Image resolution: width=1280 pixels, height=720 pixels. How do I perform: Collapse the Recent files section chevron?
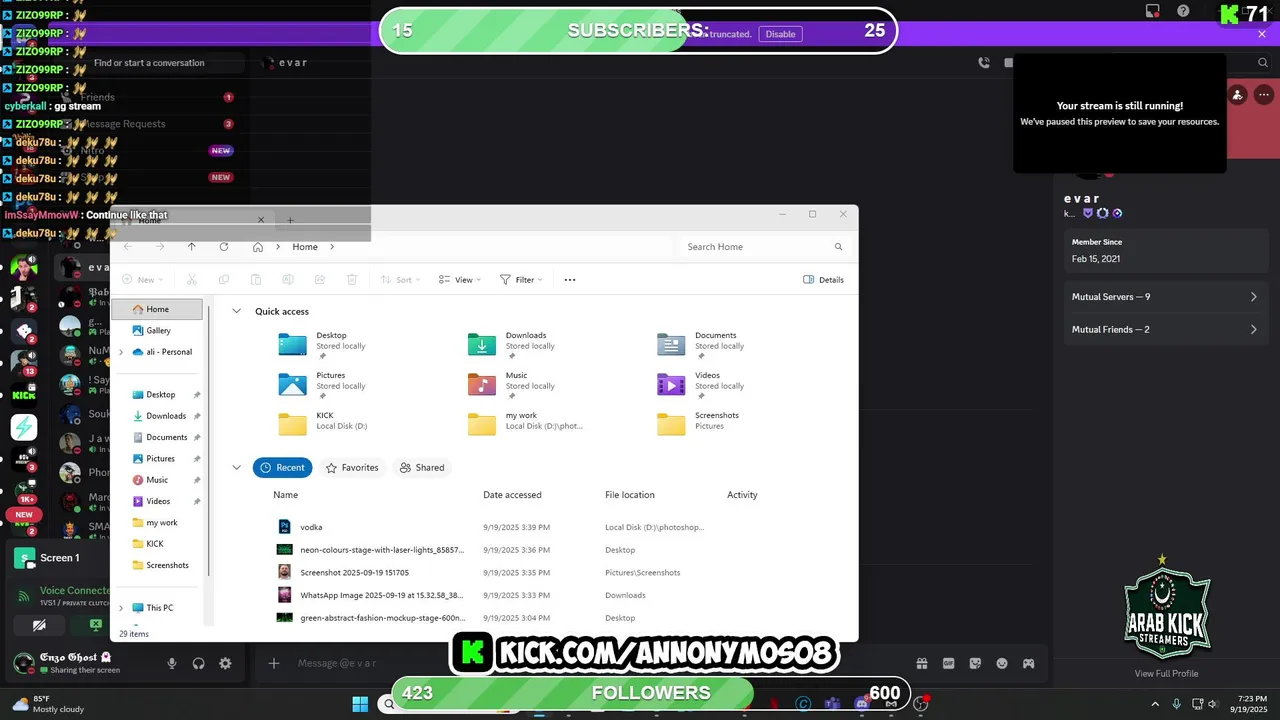[237, 467]
